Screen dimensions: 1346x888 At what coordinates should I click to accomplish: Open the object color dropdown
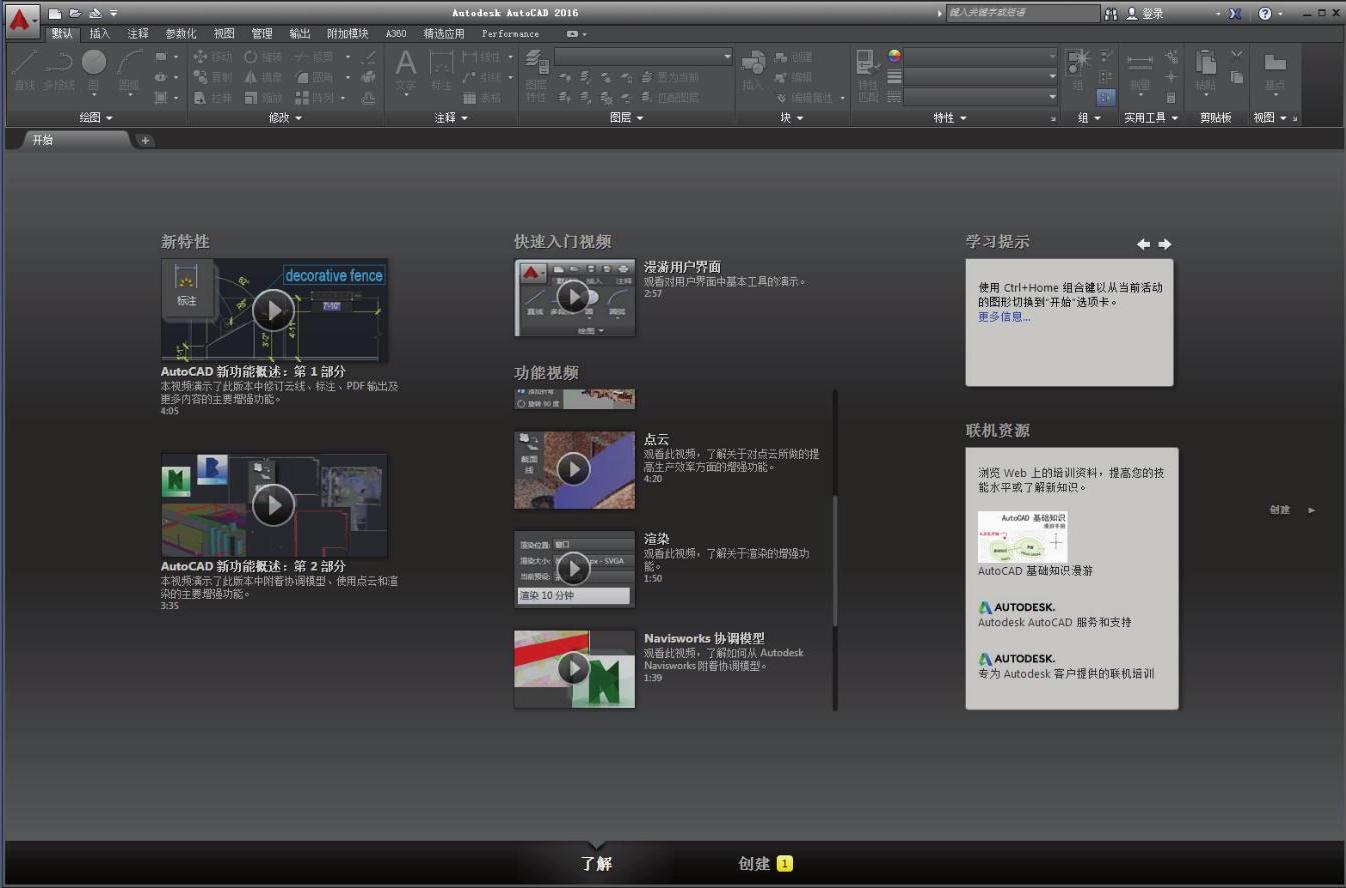(x=980, y=57)
